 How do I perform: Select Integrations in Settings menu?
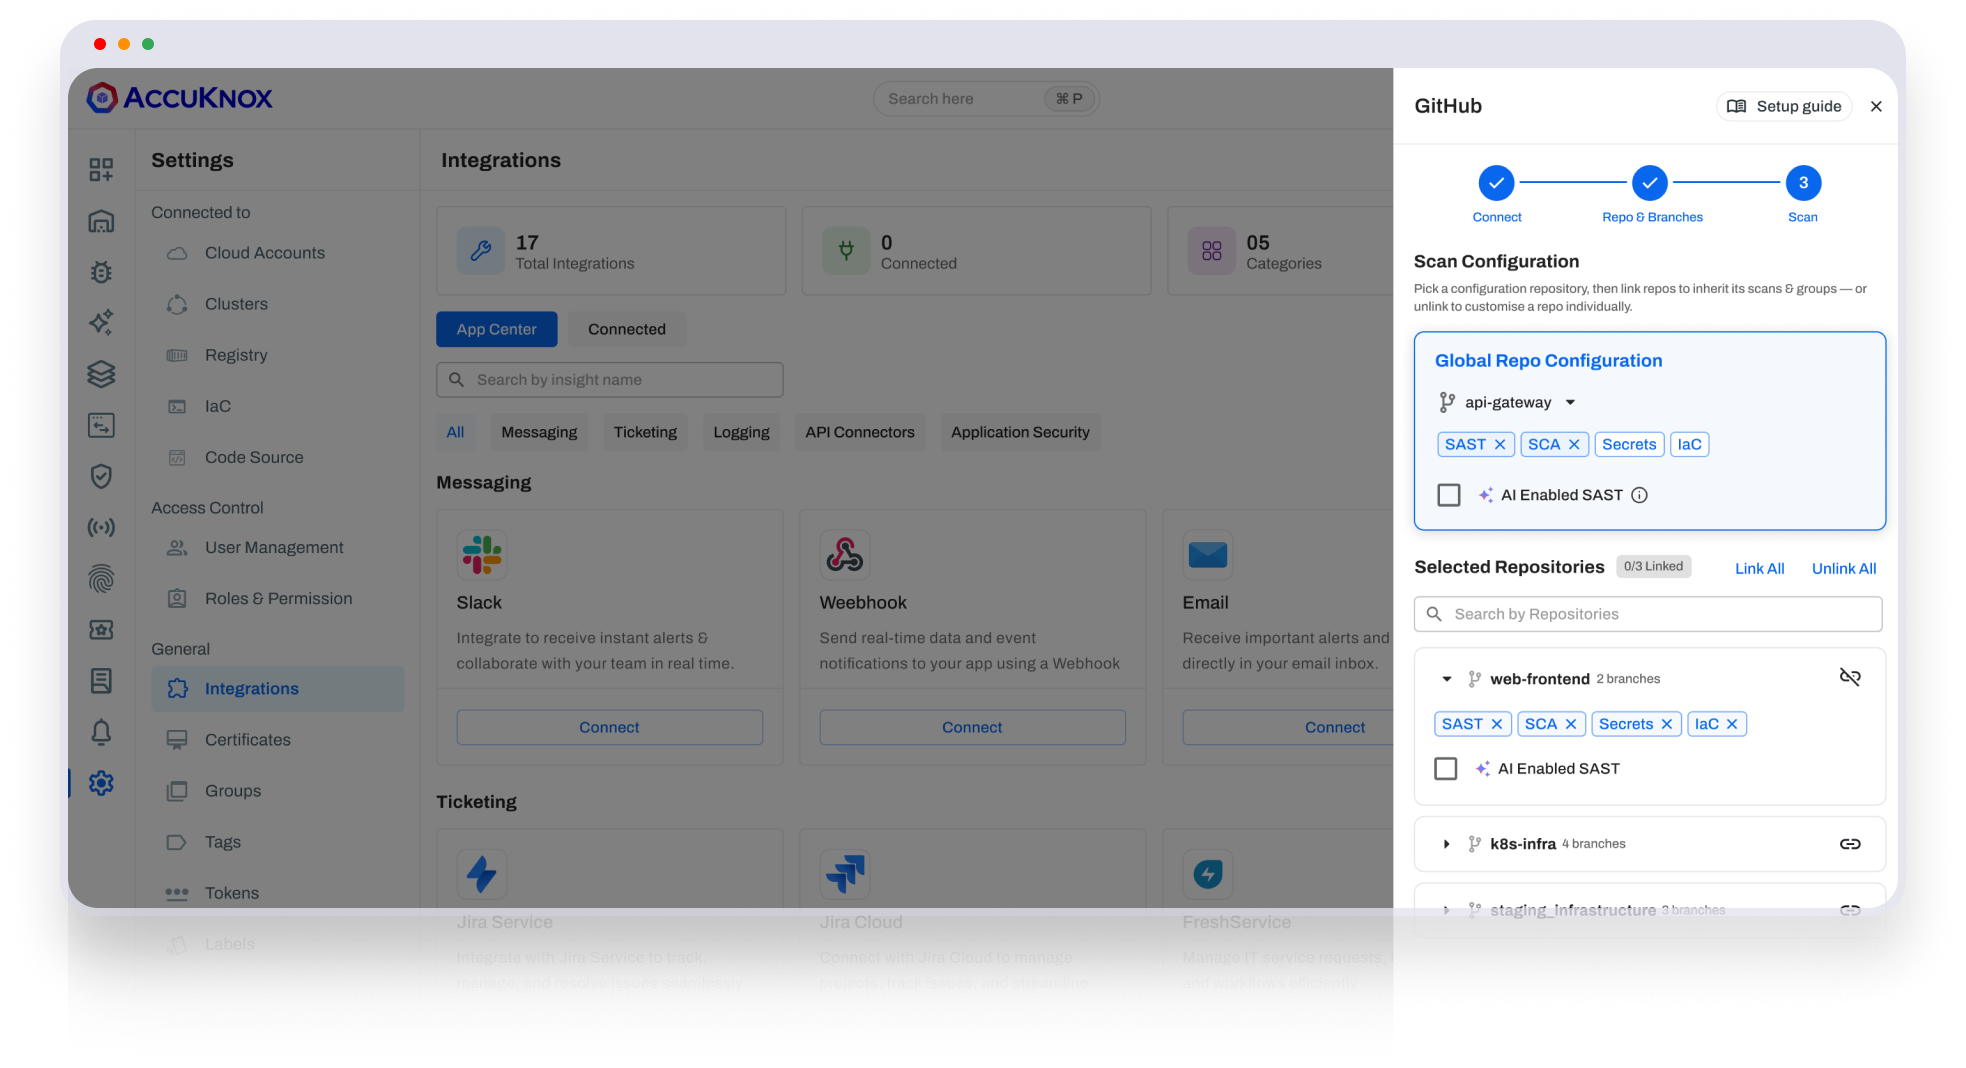click(x=278, y=689)
